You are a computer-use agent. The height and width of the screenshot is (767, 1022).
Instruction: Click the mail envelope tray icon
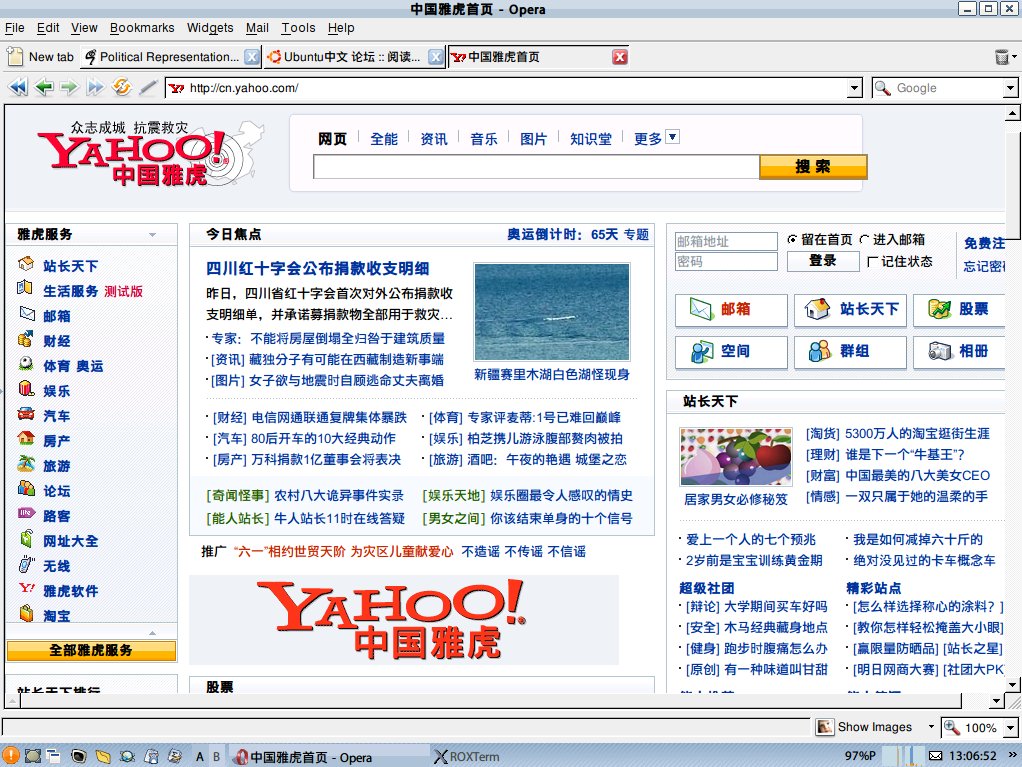tap(935, 756)
